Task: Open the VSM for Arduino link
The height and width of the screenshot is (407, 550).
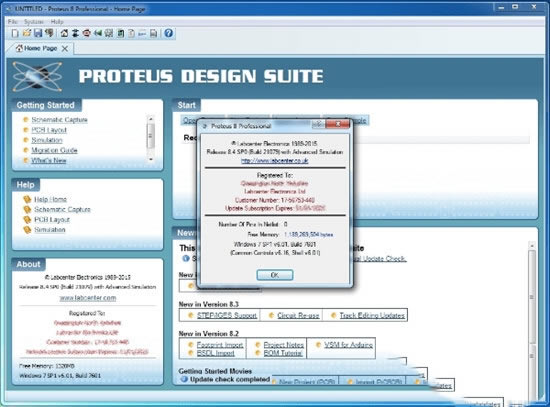Action: tap(348, 345)
